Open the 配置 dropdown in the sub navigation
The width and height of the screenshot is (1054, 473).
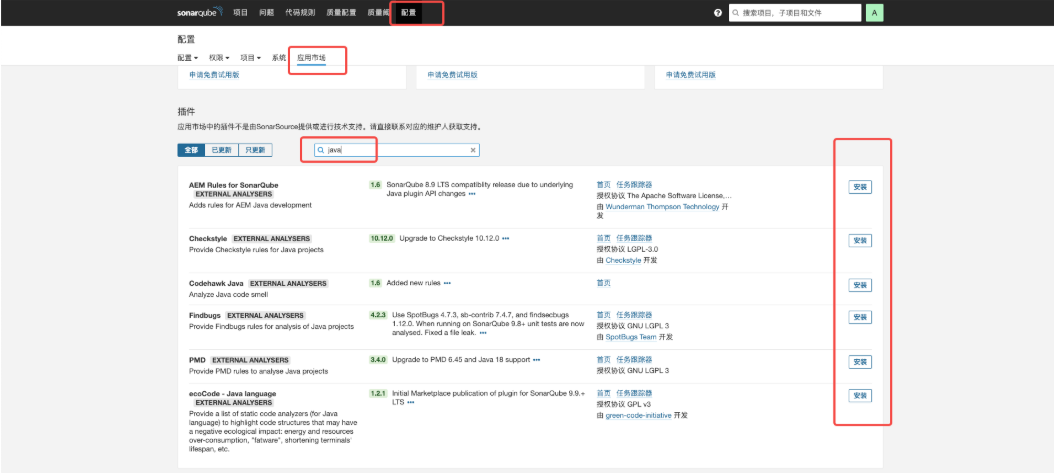click(x=188, y=58)
